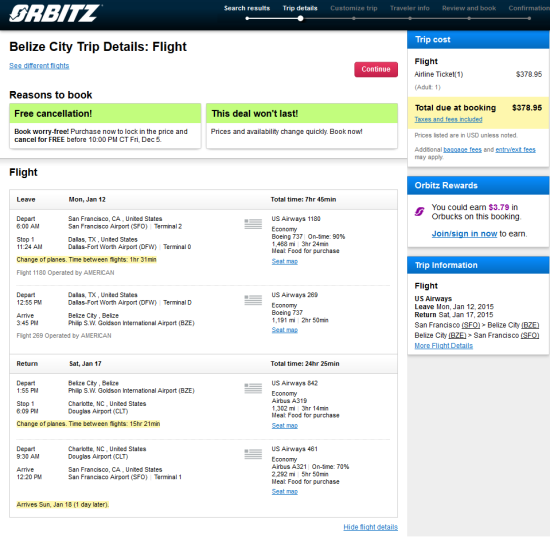Open More Flight Details link

(443, 345)
